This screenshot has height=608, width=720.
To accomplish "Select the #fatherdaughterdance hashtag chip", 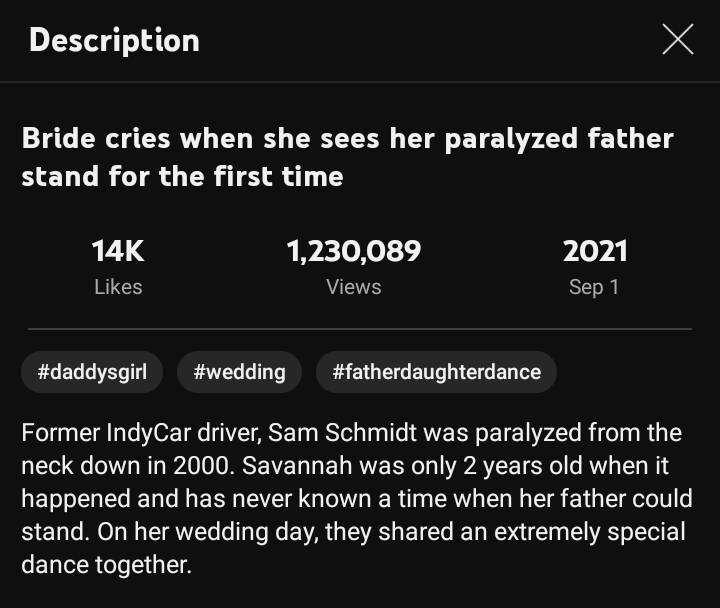I will click(x=436, y=372).
